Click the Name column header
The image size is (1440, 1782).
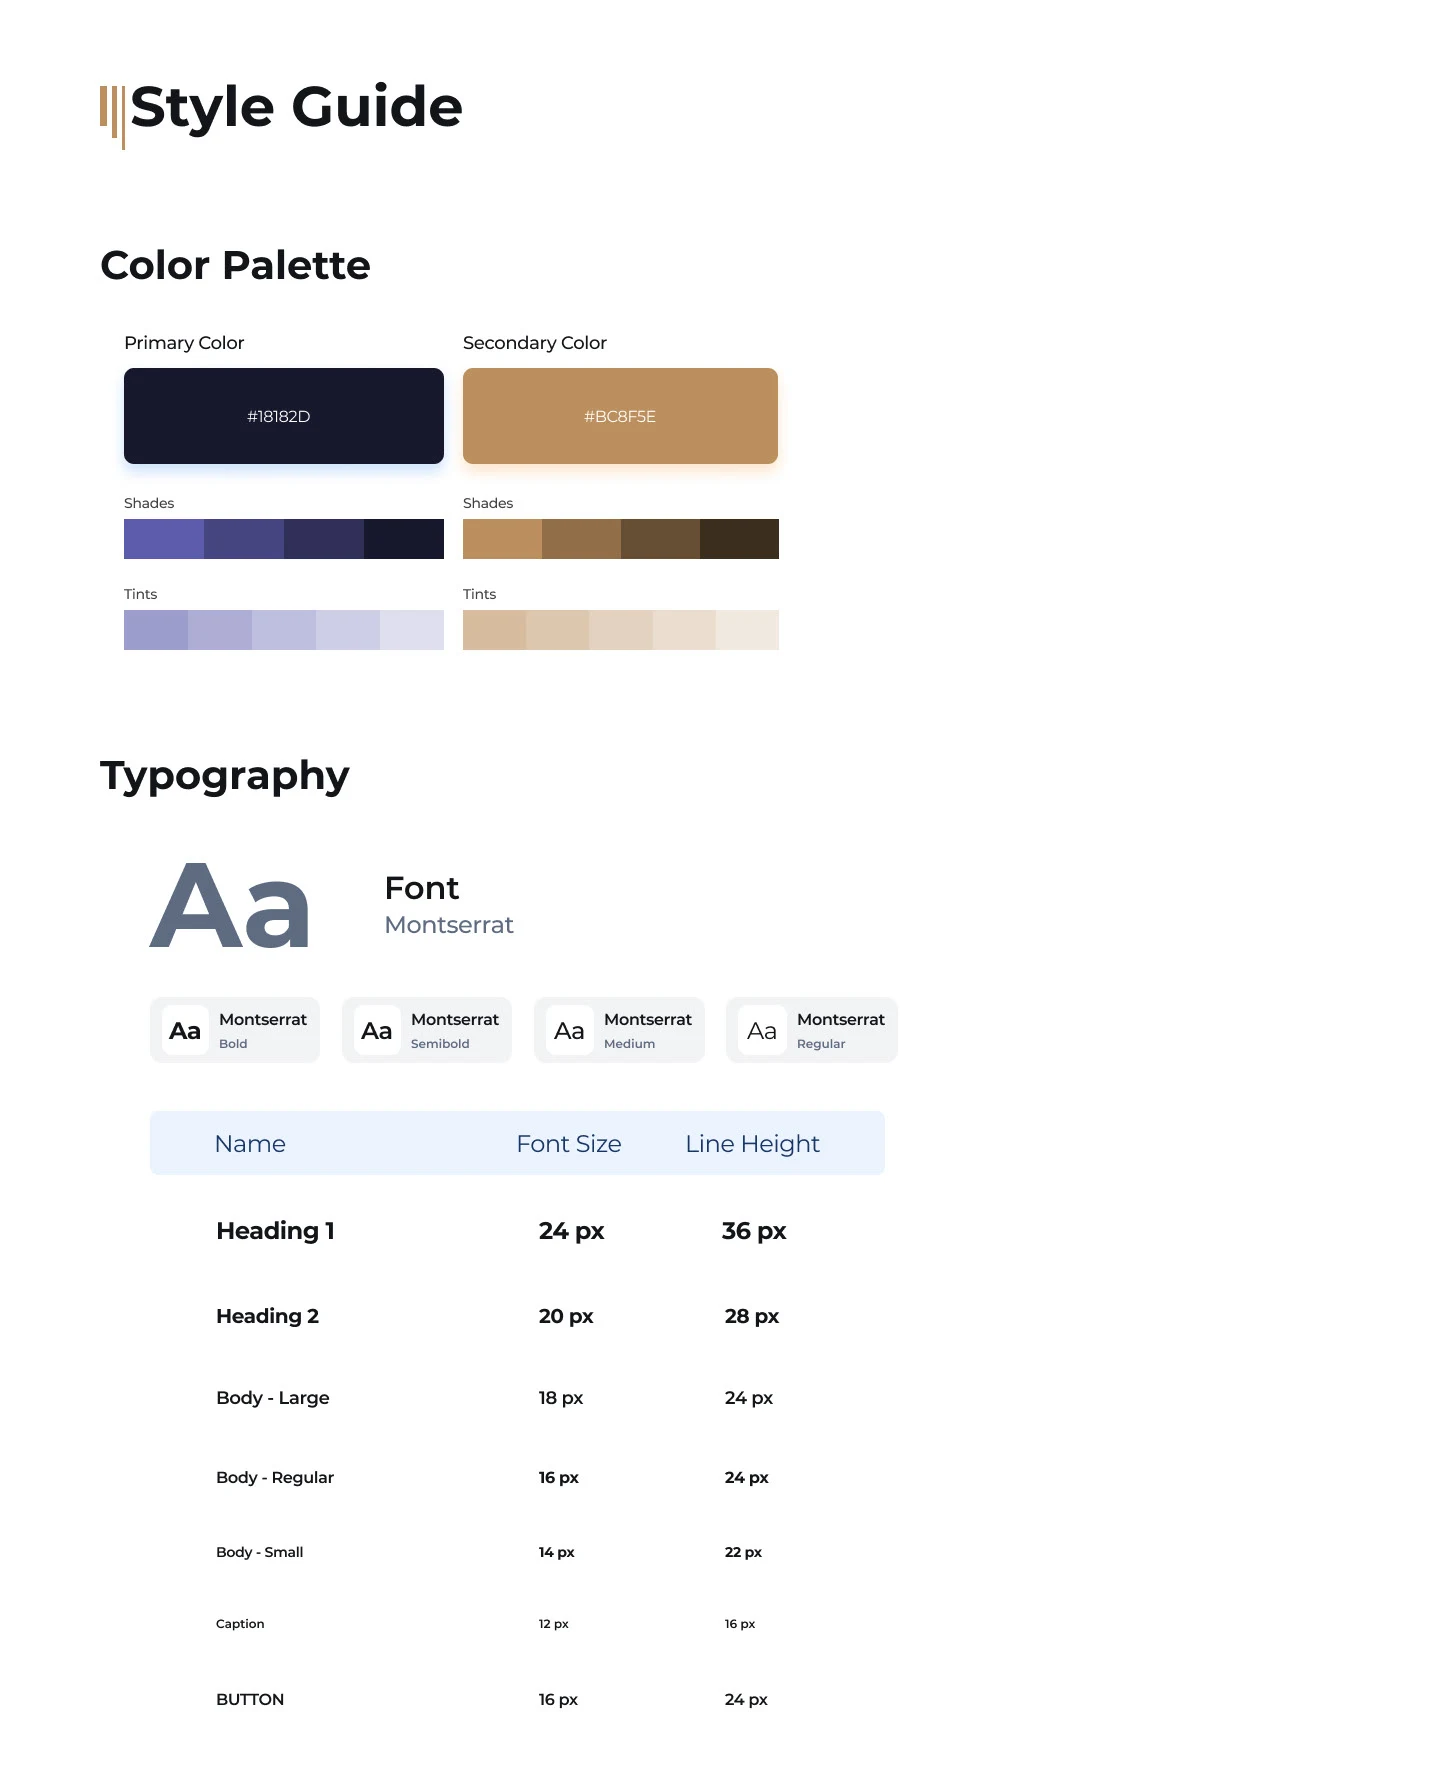[x=250, y=1144]
